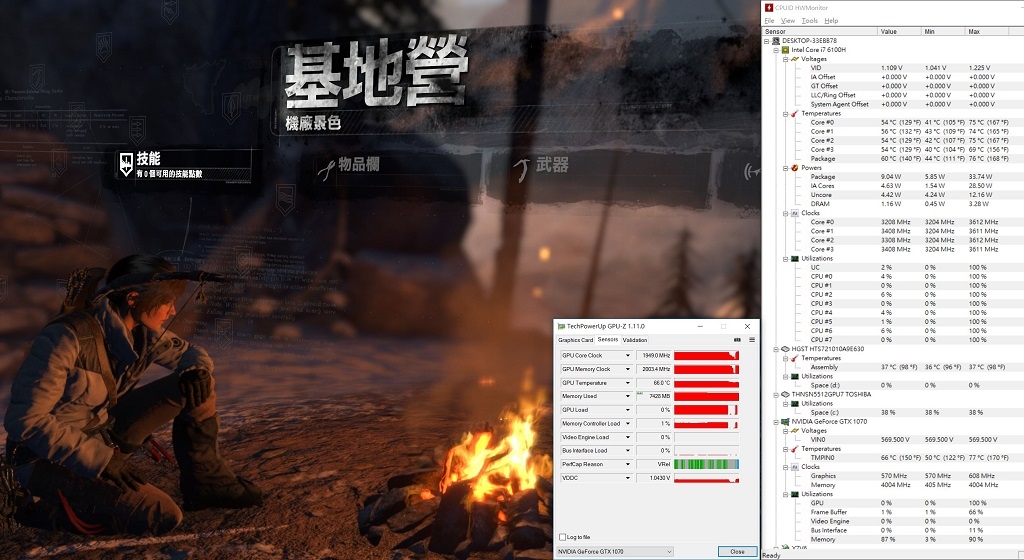Switch to the Graphics Card tab
This screenshot has width=1024, height=560.
click(x=575, y=340)
